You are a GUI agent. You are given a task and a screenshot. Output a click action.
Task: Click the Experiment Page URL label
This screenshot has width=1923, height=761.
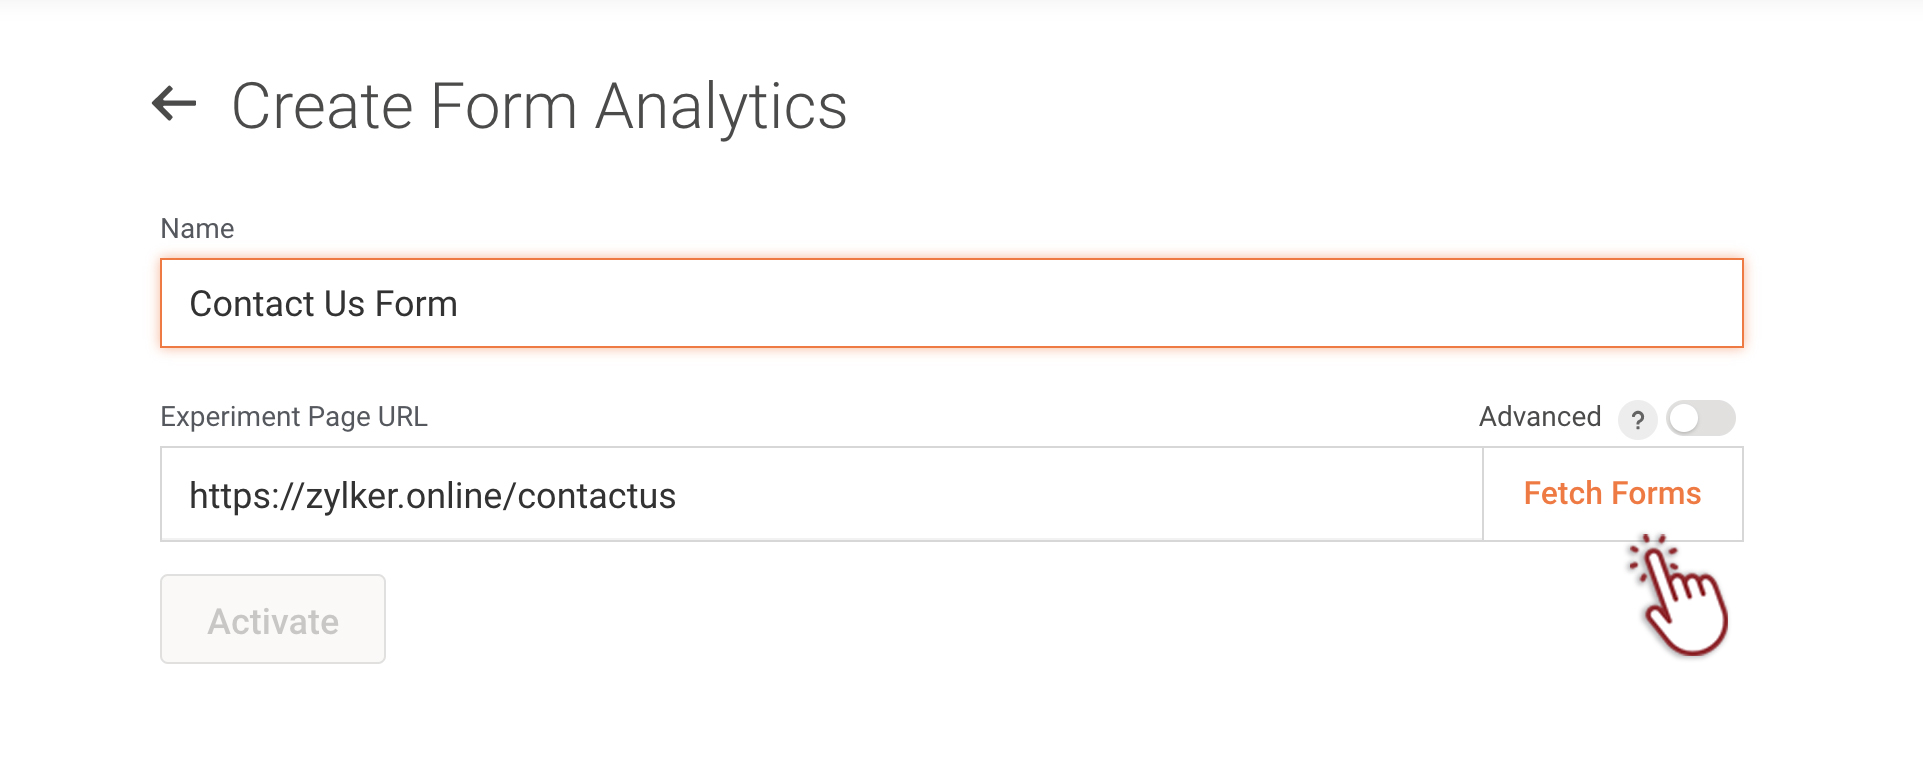[294, 417]
